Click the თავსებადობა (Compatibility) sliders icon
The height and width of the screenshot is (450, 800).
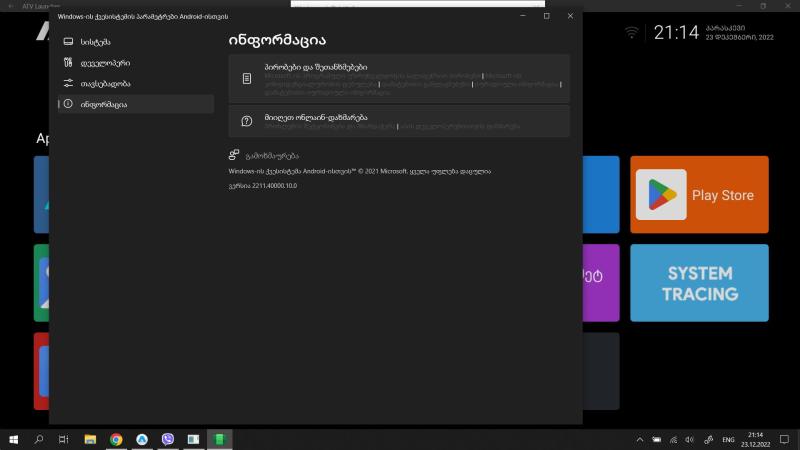click(68, 83)
